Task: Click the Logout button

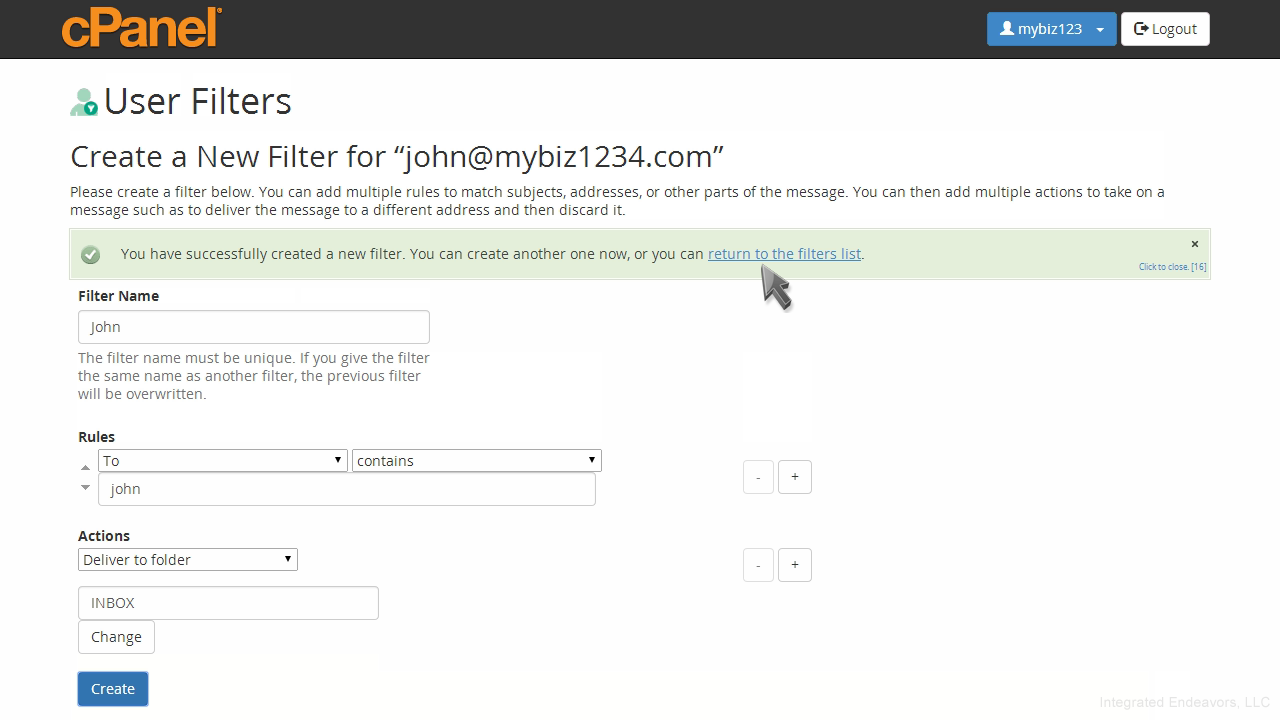Action: [1165, 29]
